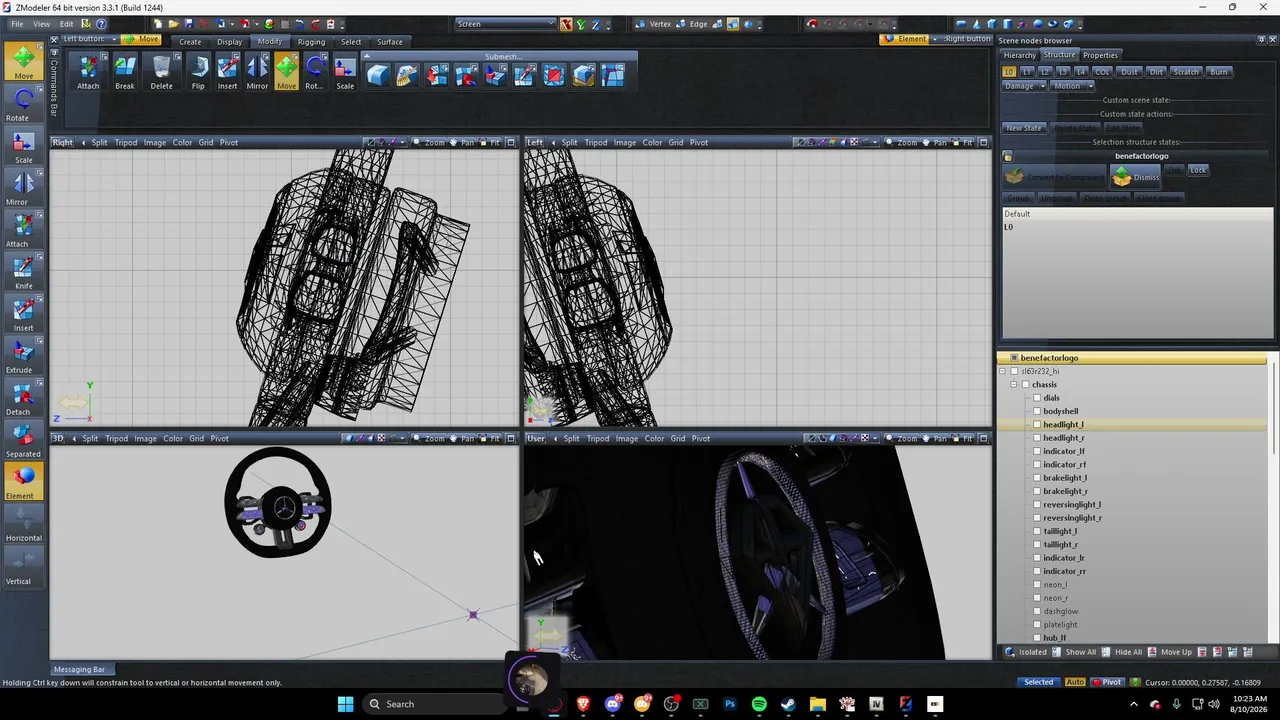The height and width of the screenshot is (720, 1280).
Task: Click the help question mark icon
Action: point(101,24)
